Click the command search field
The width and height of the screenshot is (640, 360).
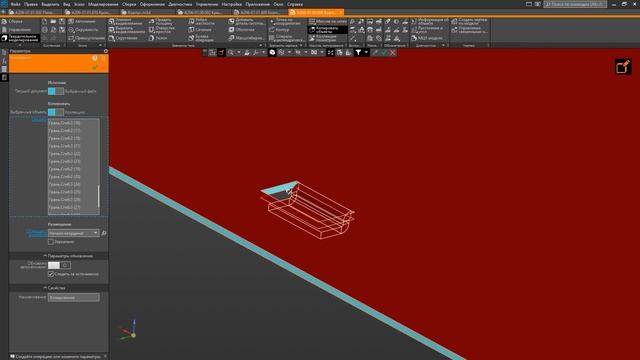(x=575, y=4)
